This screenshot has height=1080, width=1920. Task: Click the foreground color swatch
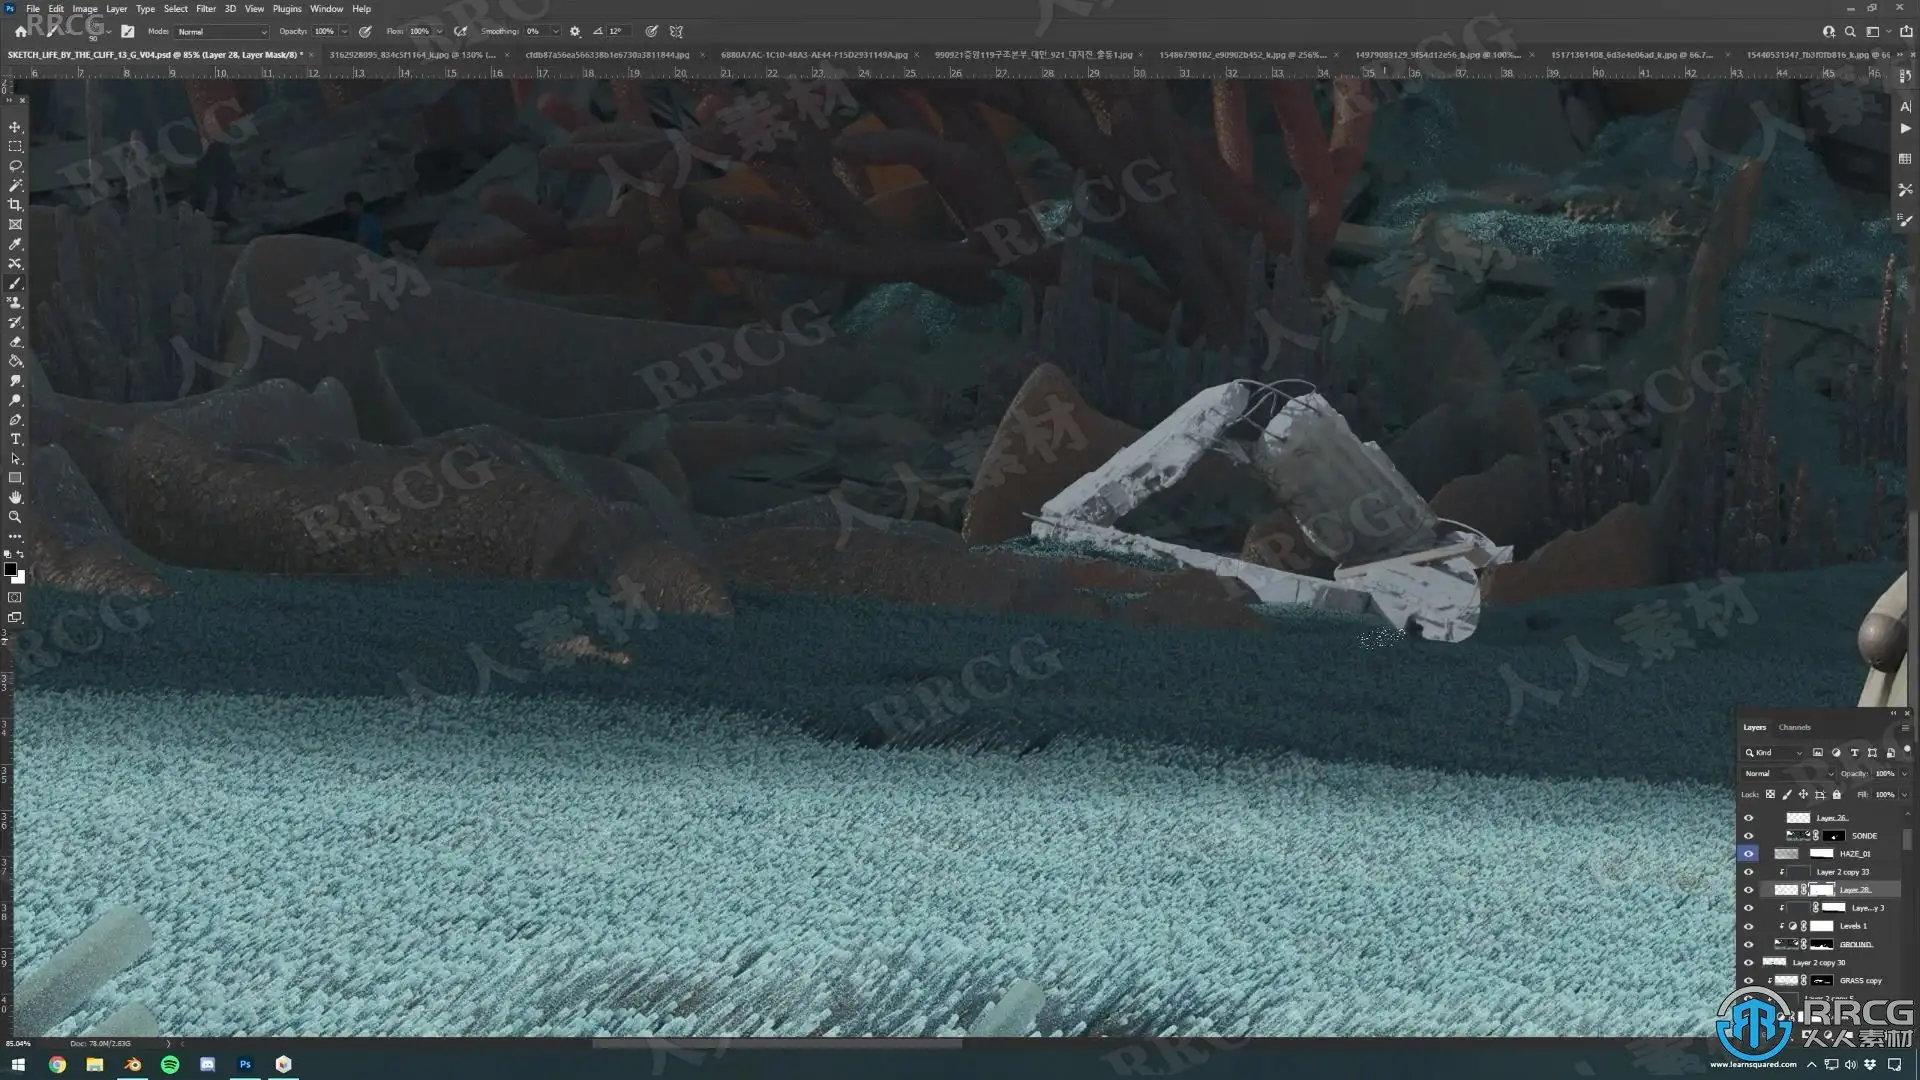11,570
